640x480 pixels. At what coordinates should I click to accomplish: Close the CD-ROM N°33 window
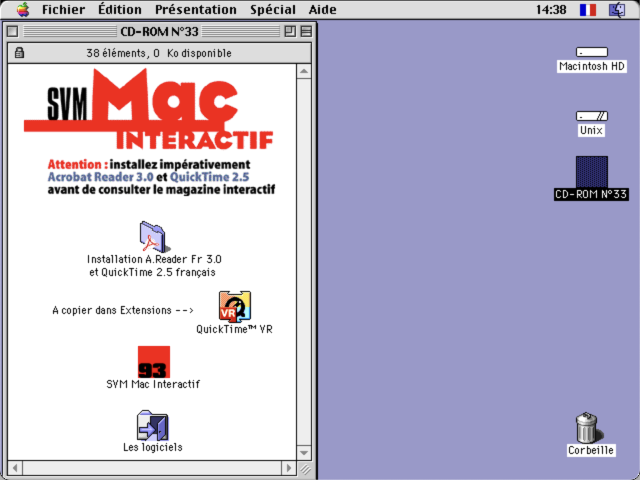pyautogui.click(x=12, y=31)
